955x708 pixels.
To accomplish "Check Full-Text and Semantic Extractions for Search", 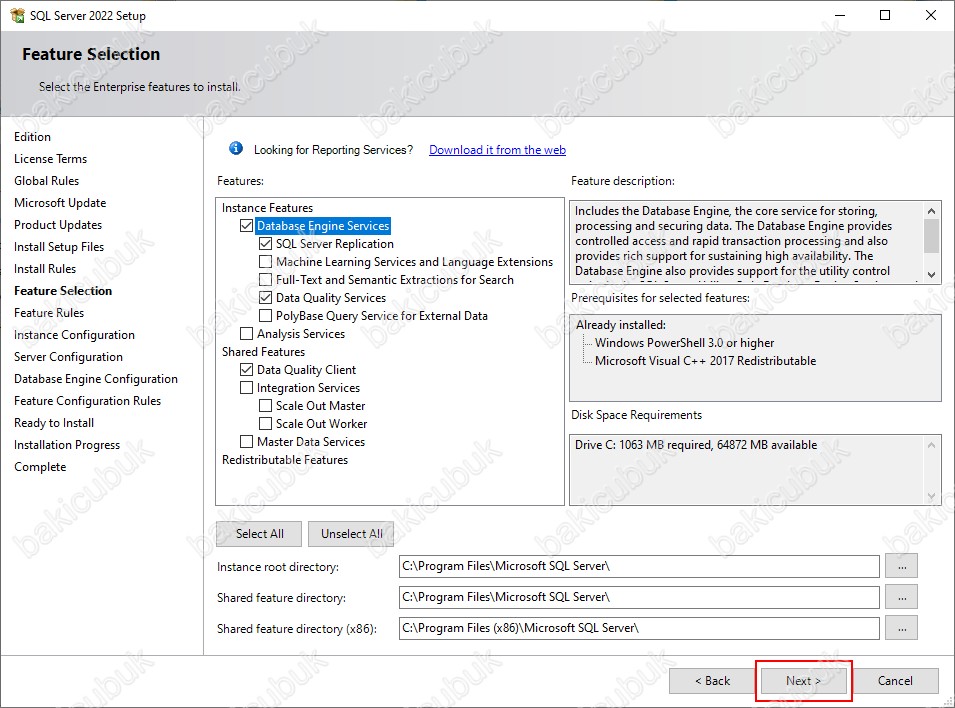I will [266, 280].
